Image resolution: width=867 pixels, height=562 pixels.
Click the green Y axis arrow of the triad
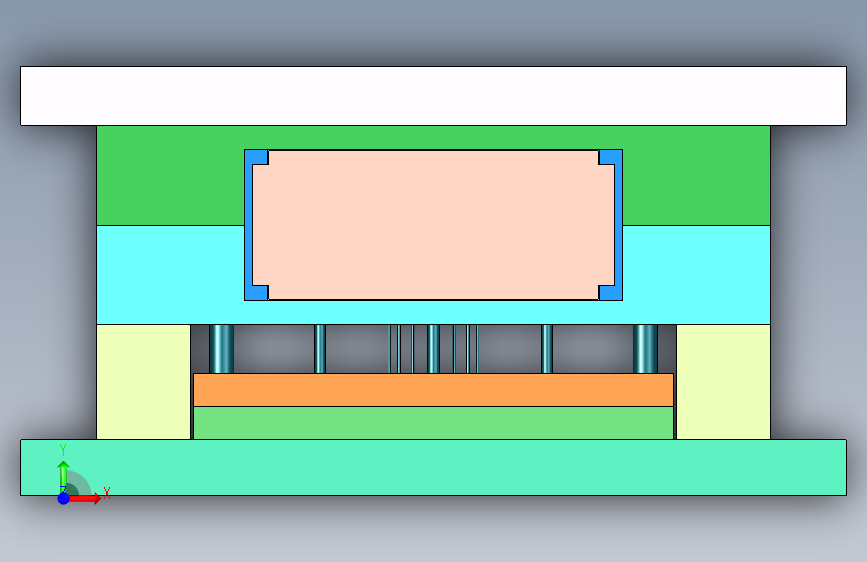click(64, 477)
